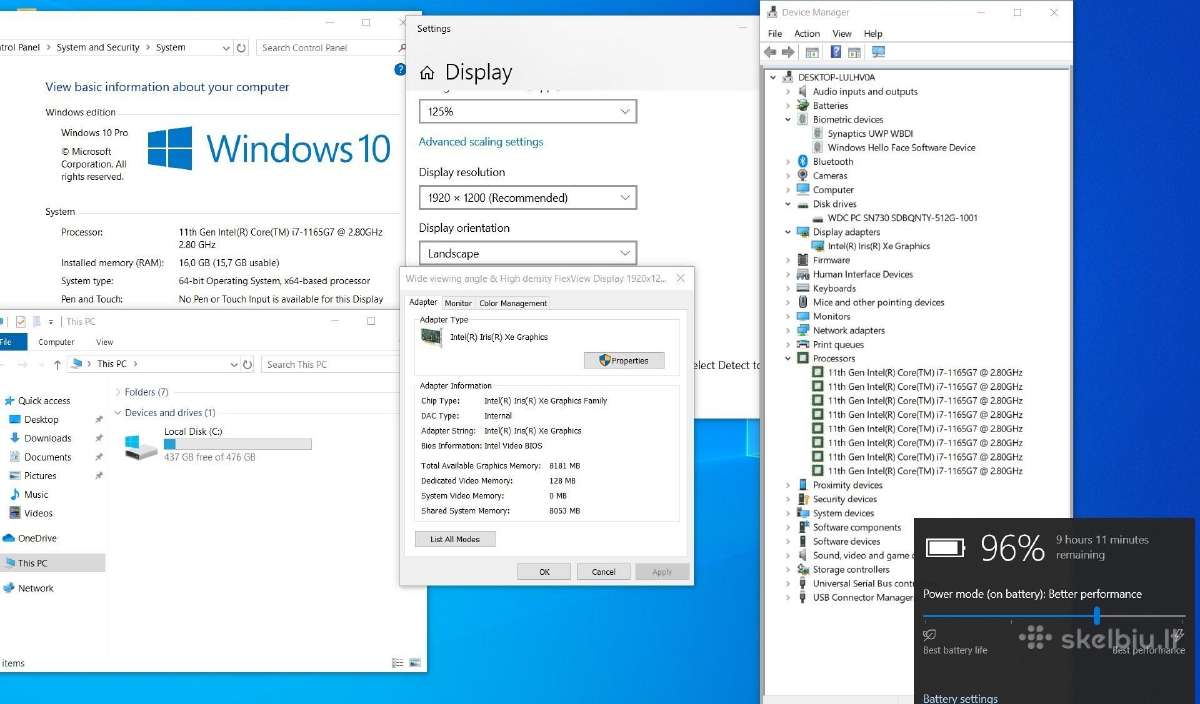Click the List All Modes button
Viewport: 1200px width, 704px height.
[455, 539]
